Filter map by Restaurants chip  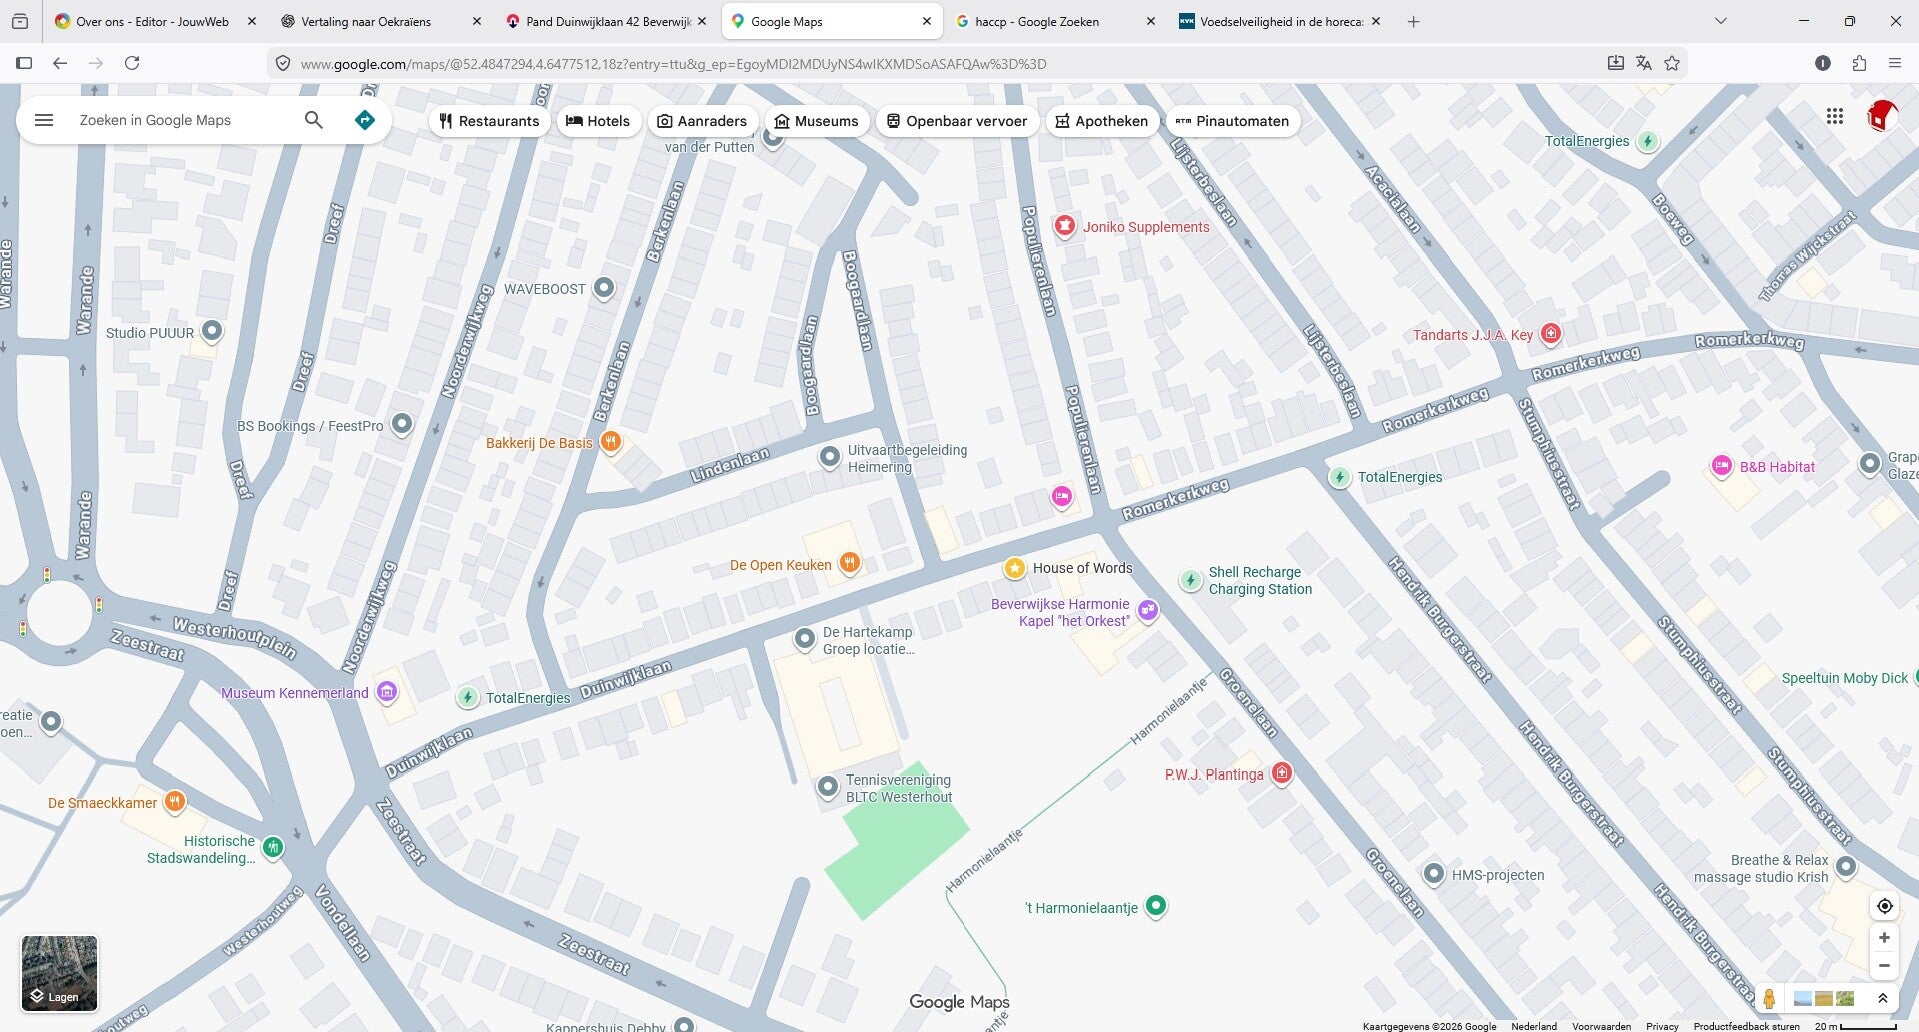(489, 121)
